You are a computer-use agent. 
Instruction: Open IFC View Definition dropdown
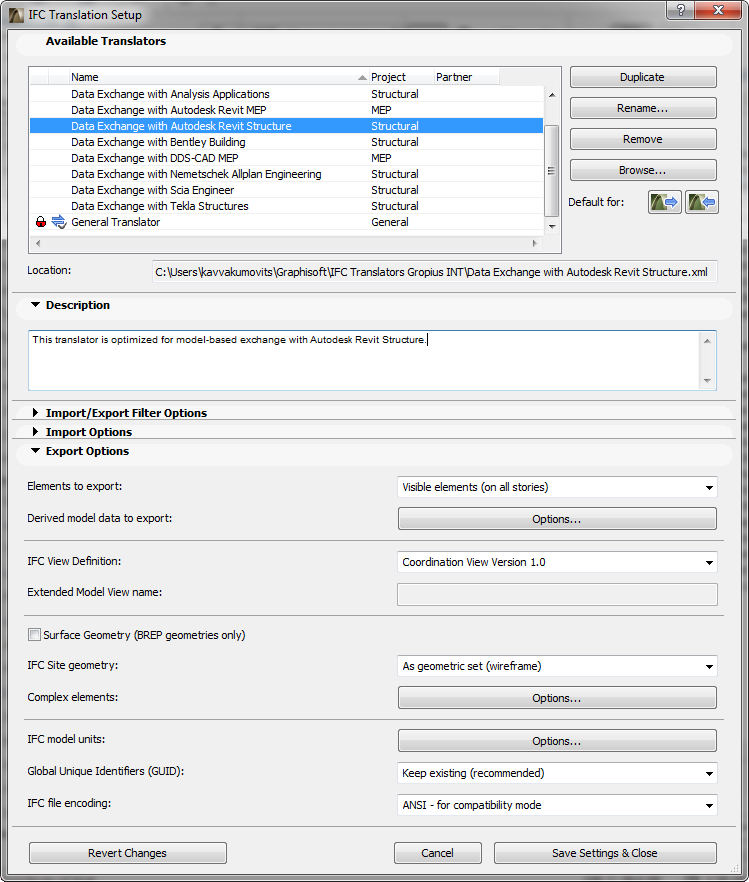click(557, 562)
